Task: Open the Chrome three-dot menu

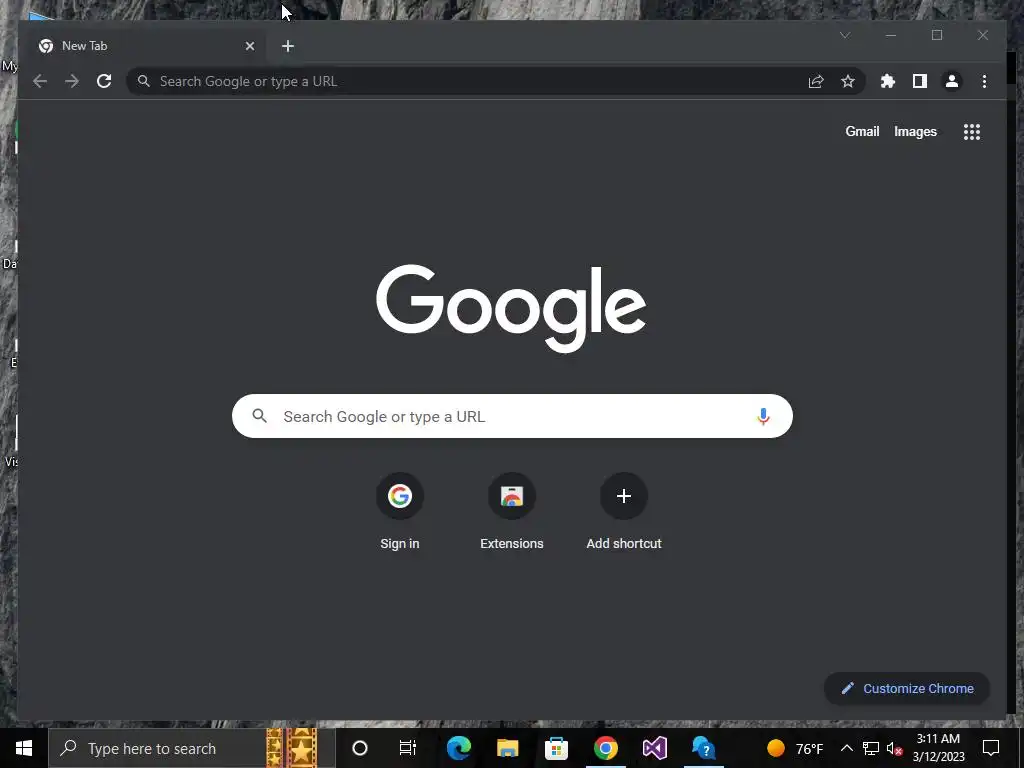Action: pos(984,81)
